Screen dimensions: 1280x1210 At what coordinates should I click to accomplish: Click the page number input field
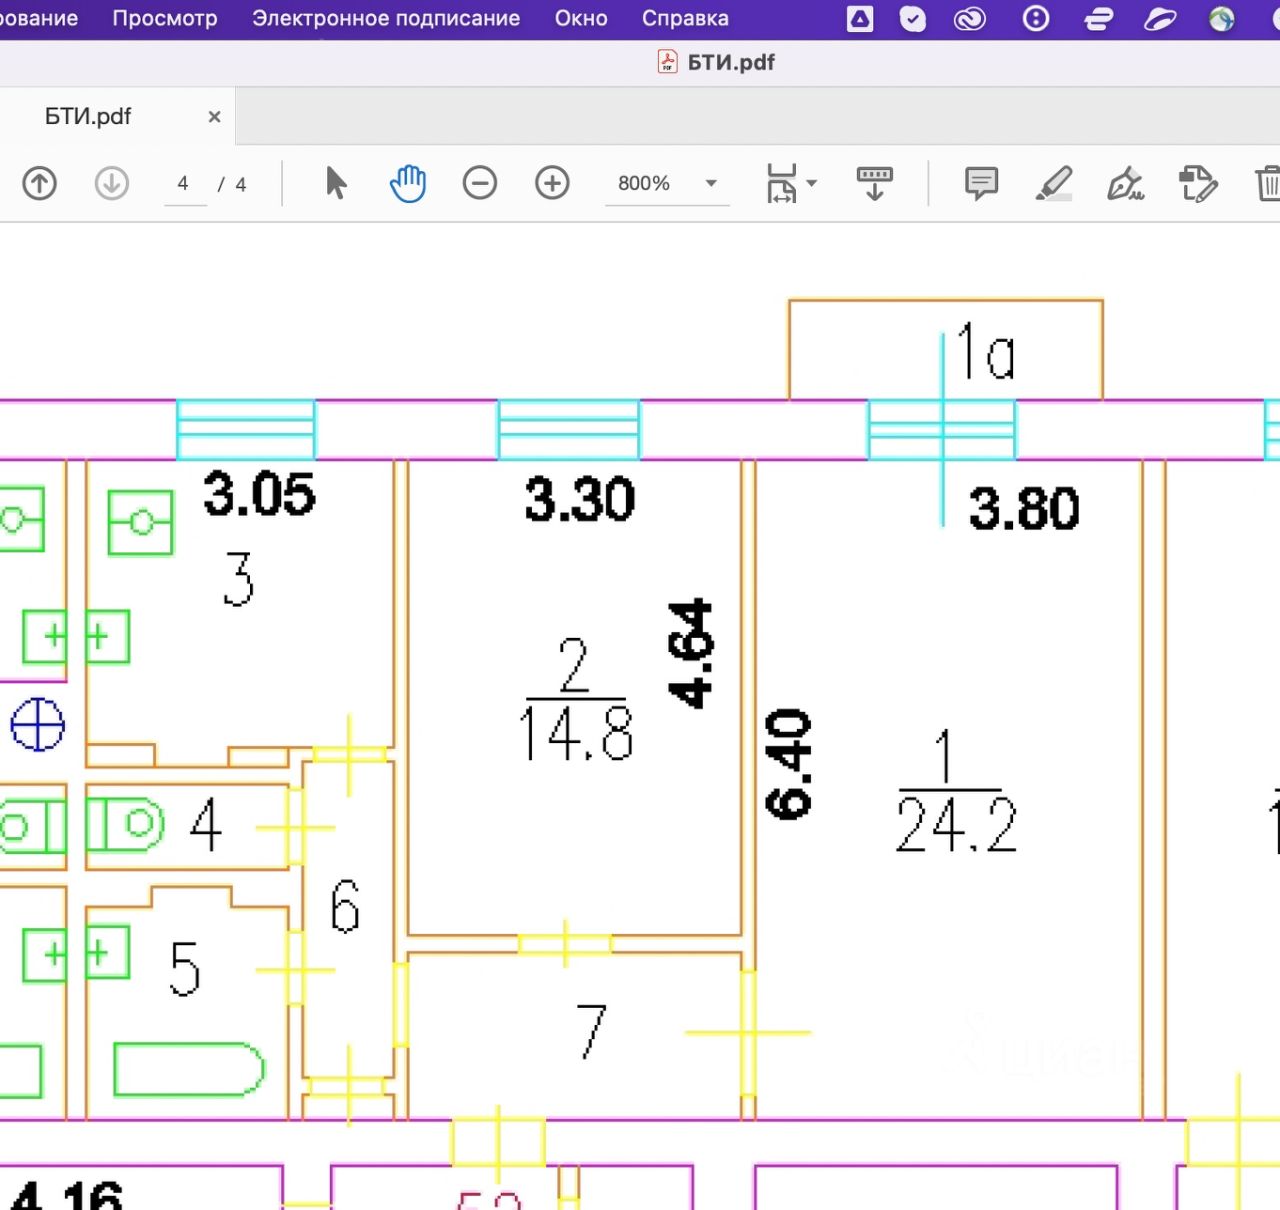click(184, 184)
